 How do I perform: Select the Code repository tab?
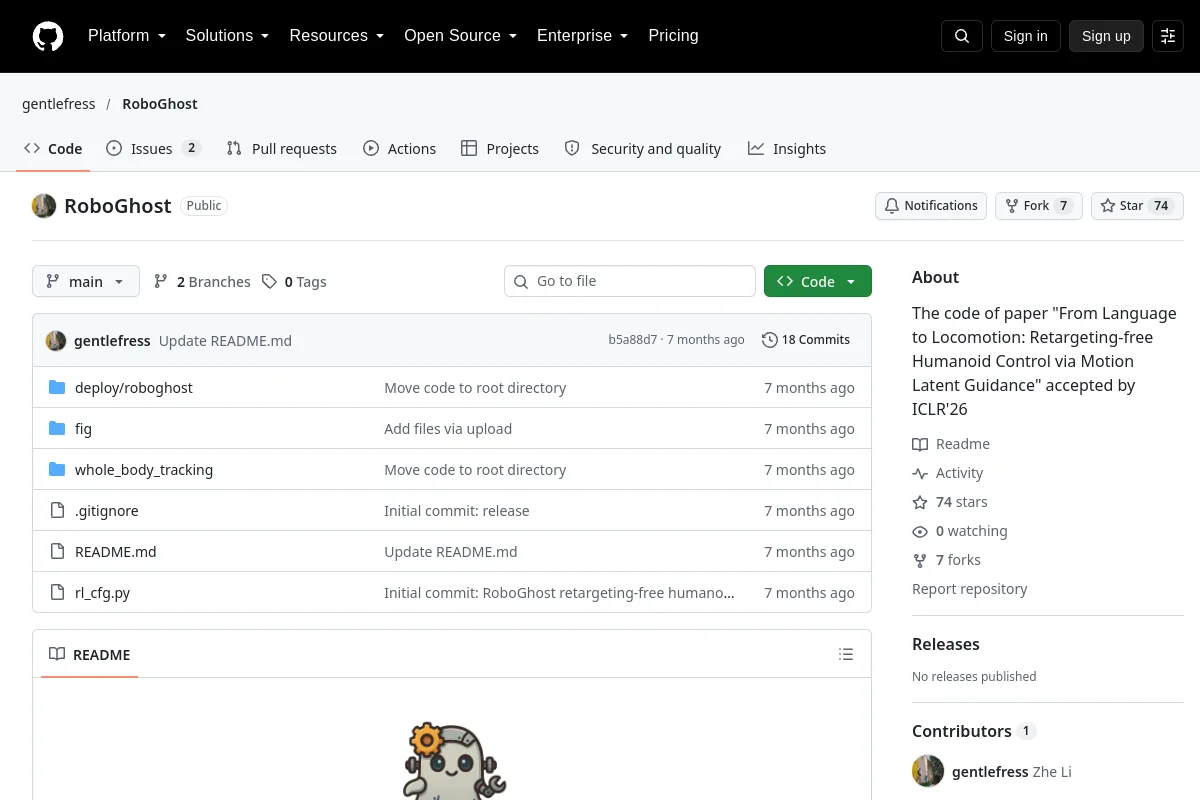[x=54, y=149]
